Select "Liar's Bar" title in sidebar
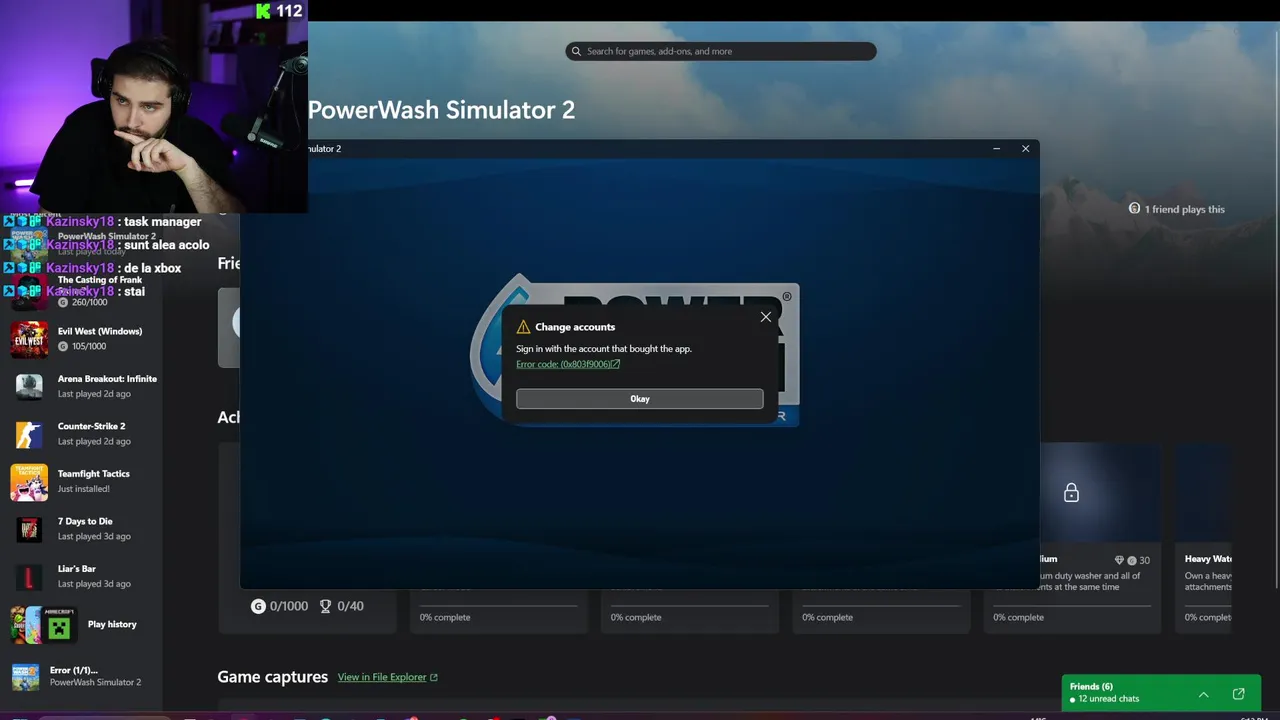The height and width of the screenshot is (720, 1280). click(x=77, y=569)
